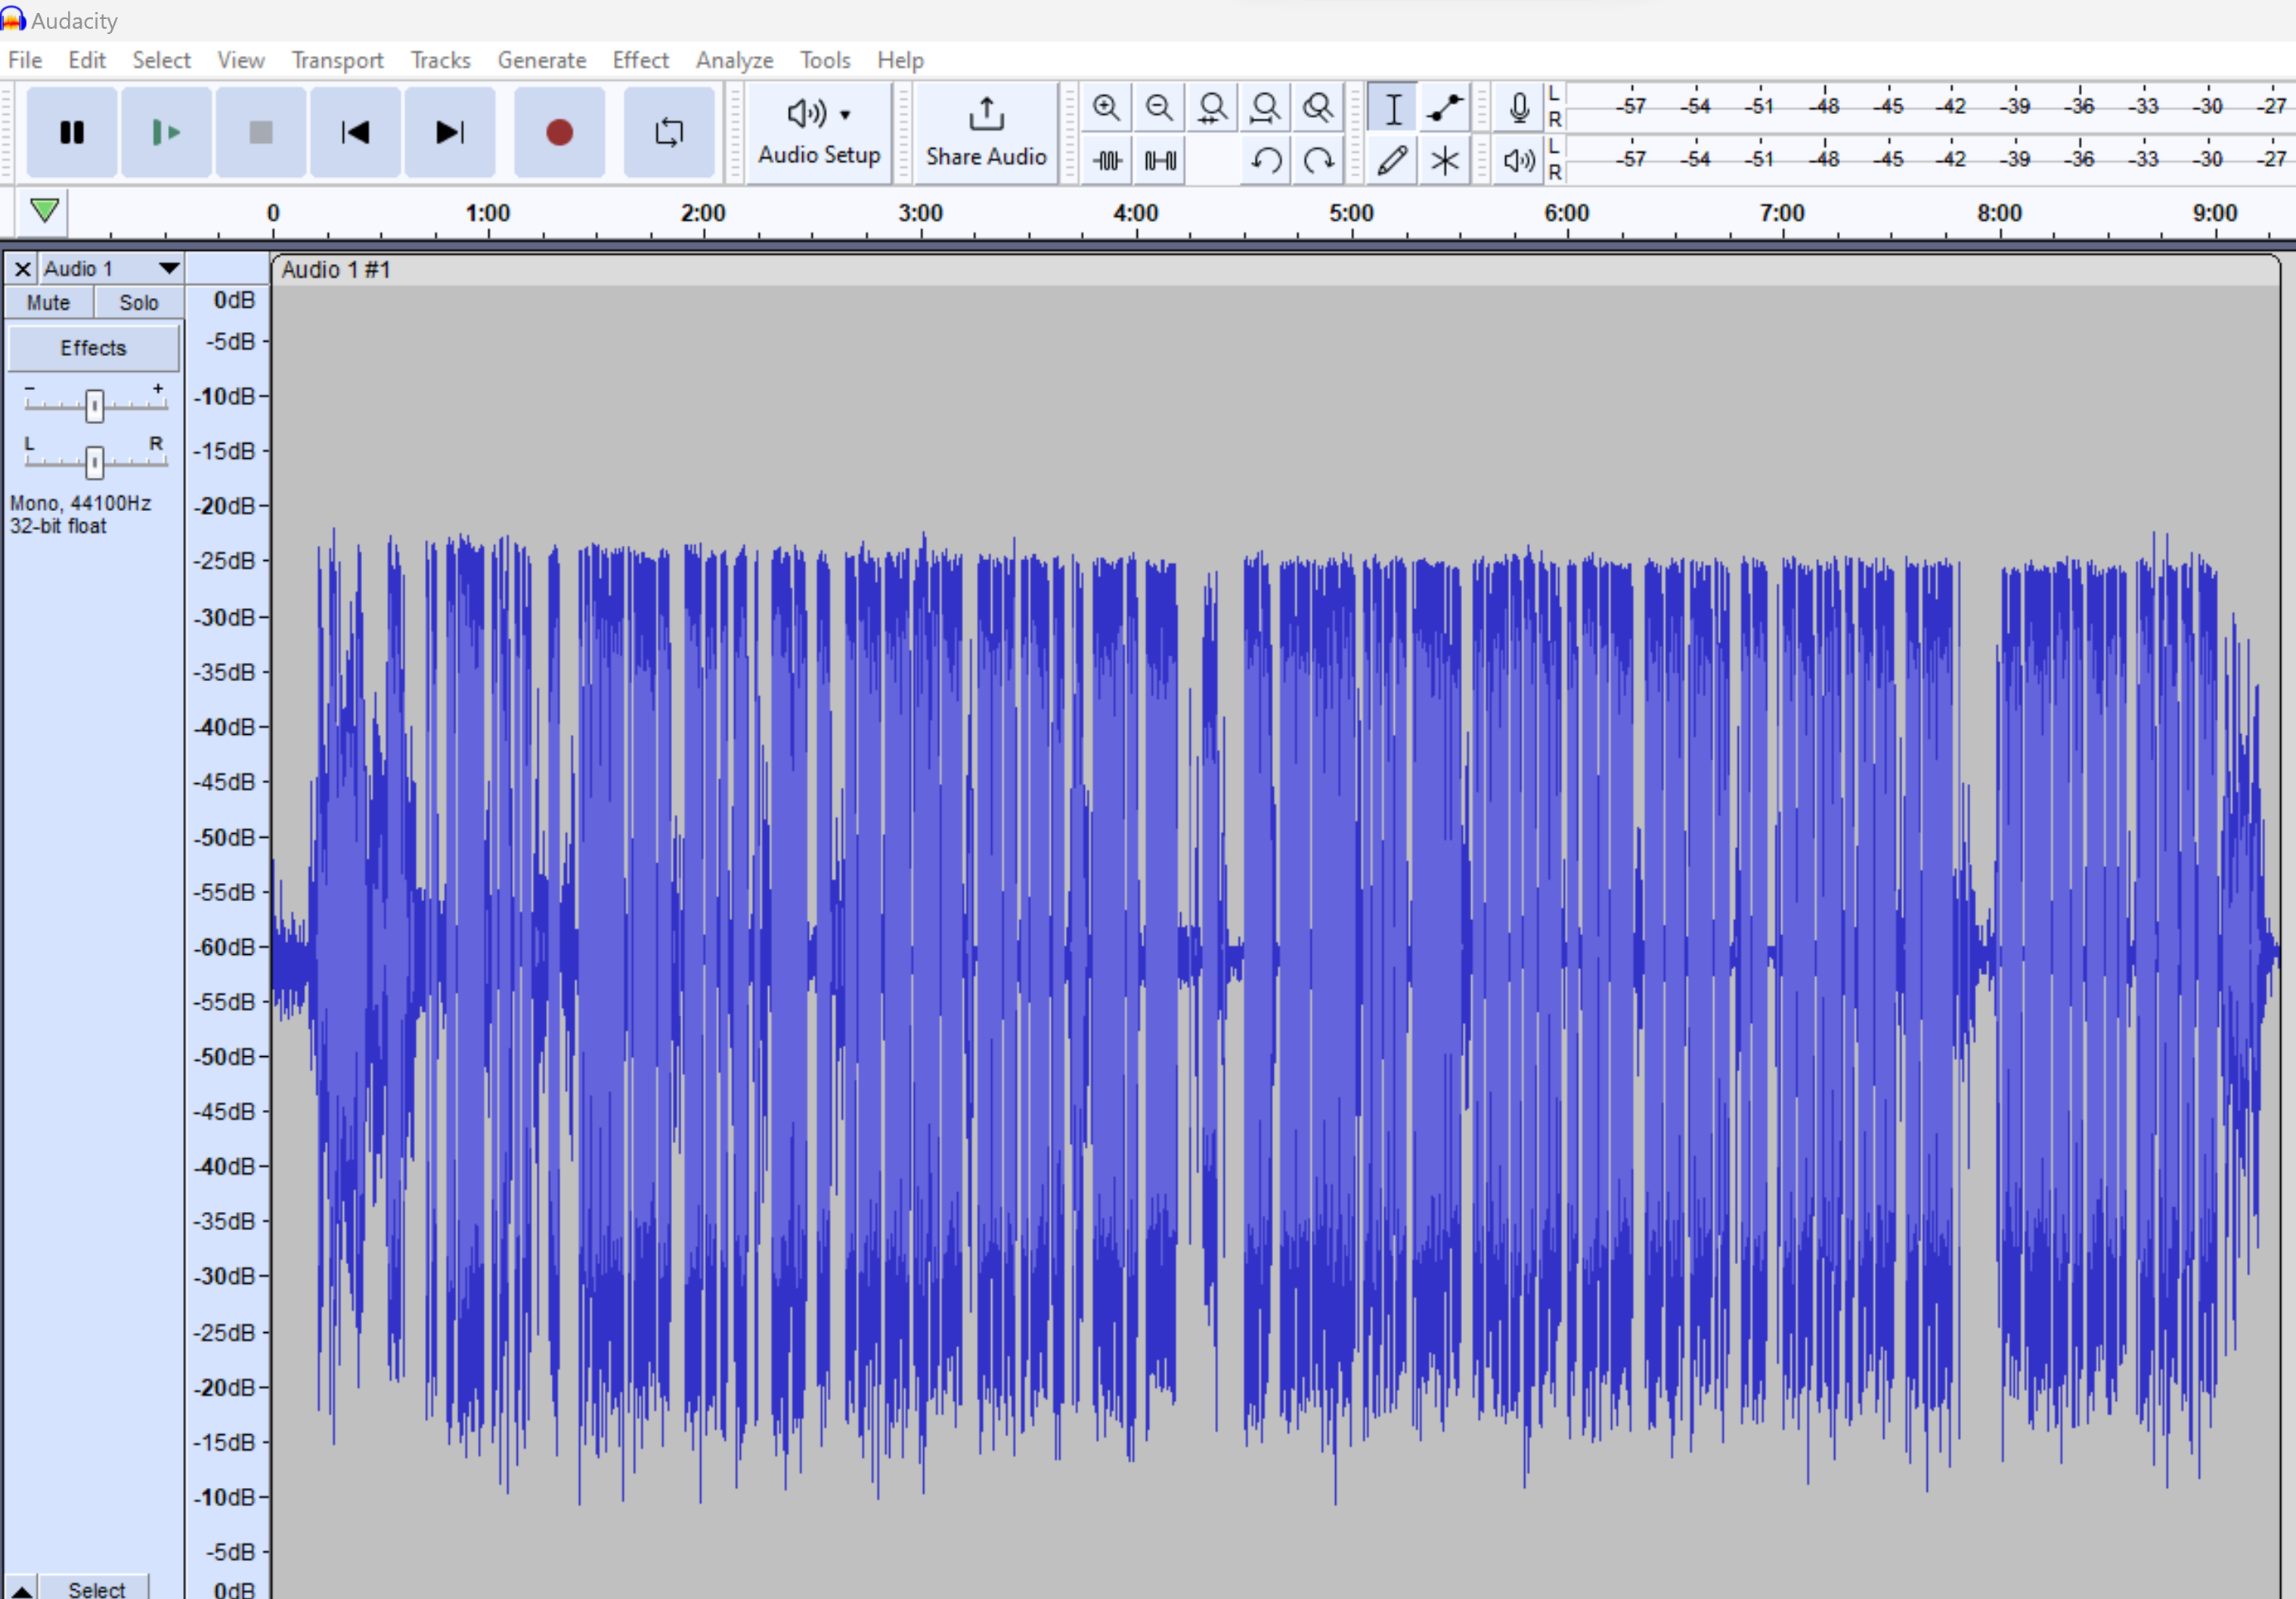Image resolution: width=2296 pixels, height=1599 pixels.
Task: Click the Silence Audio Selection icon
Action: pos(1159,160)
